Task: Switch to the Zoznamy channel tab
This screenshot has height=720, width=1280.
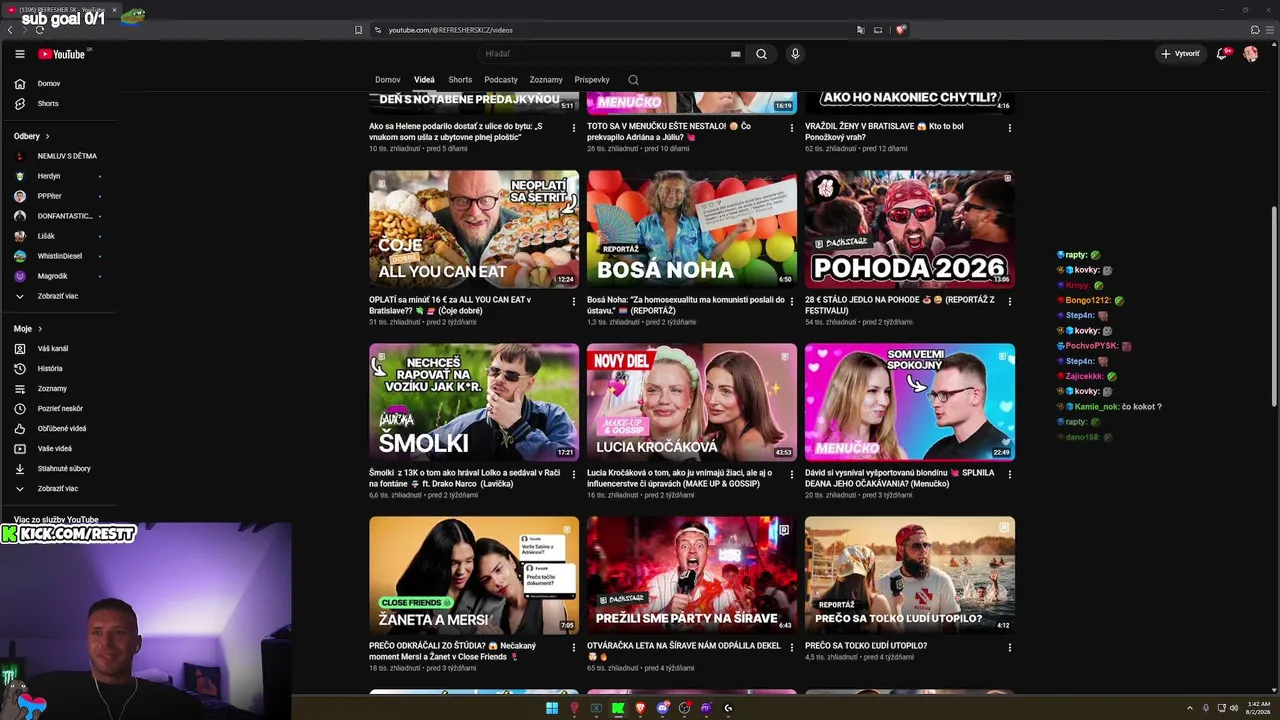Action: [x=546, y=80]
